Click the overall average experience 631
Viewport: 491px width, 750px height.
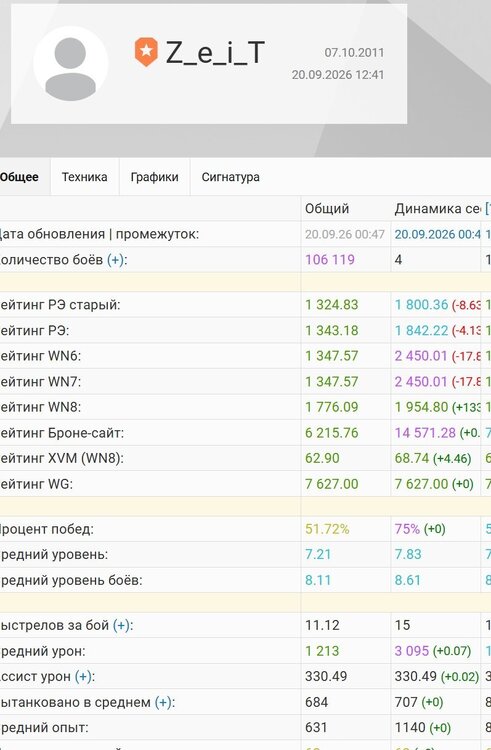coord(316,728)
